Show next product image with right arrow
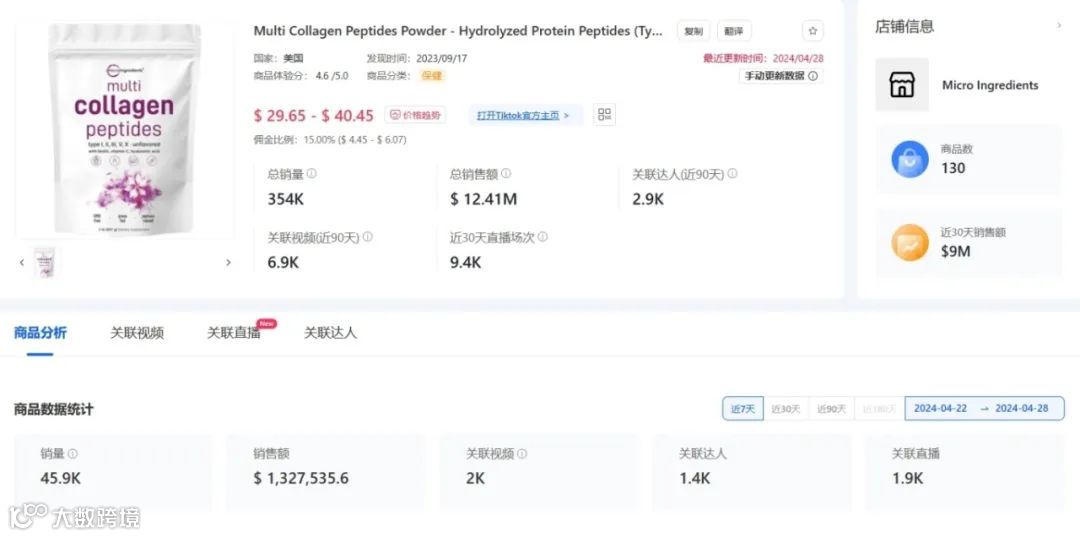 coord(228,262)
